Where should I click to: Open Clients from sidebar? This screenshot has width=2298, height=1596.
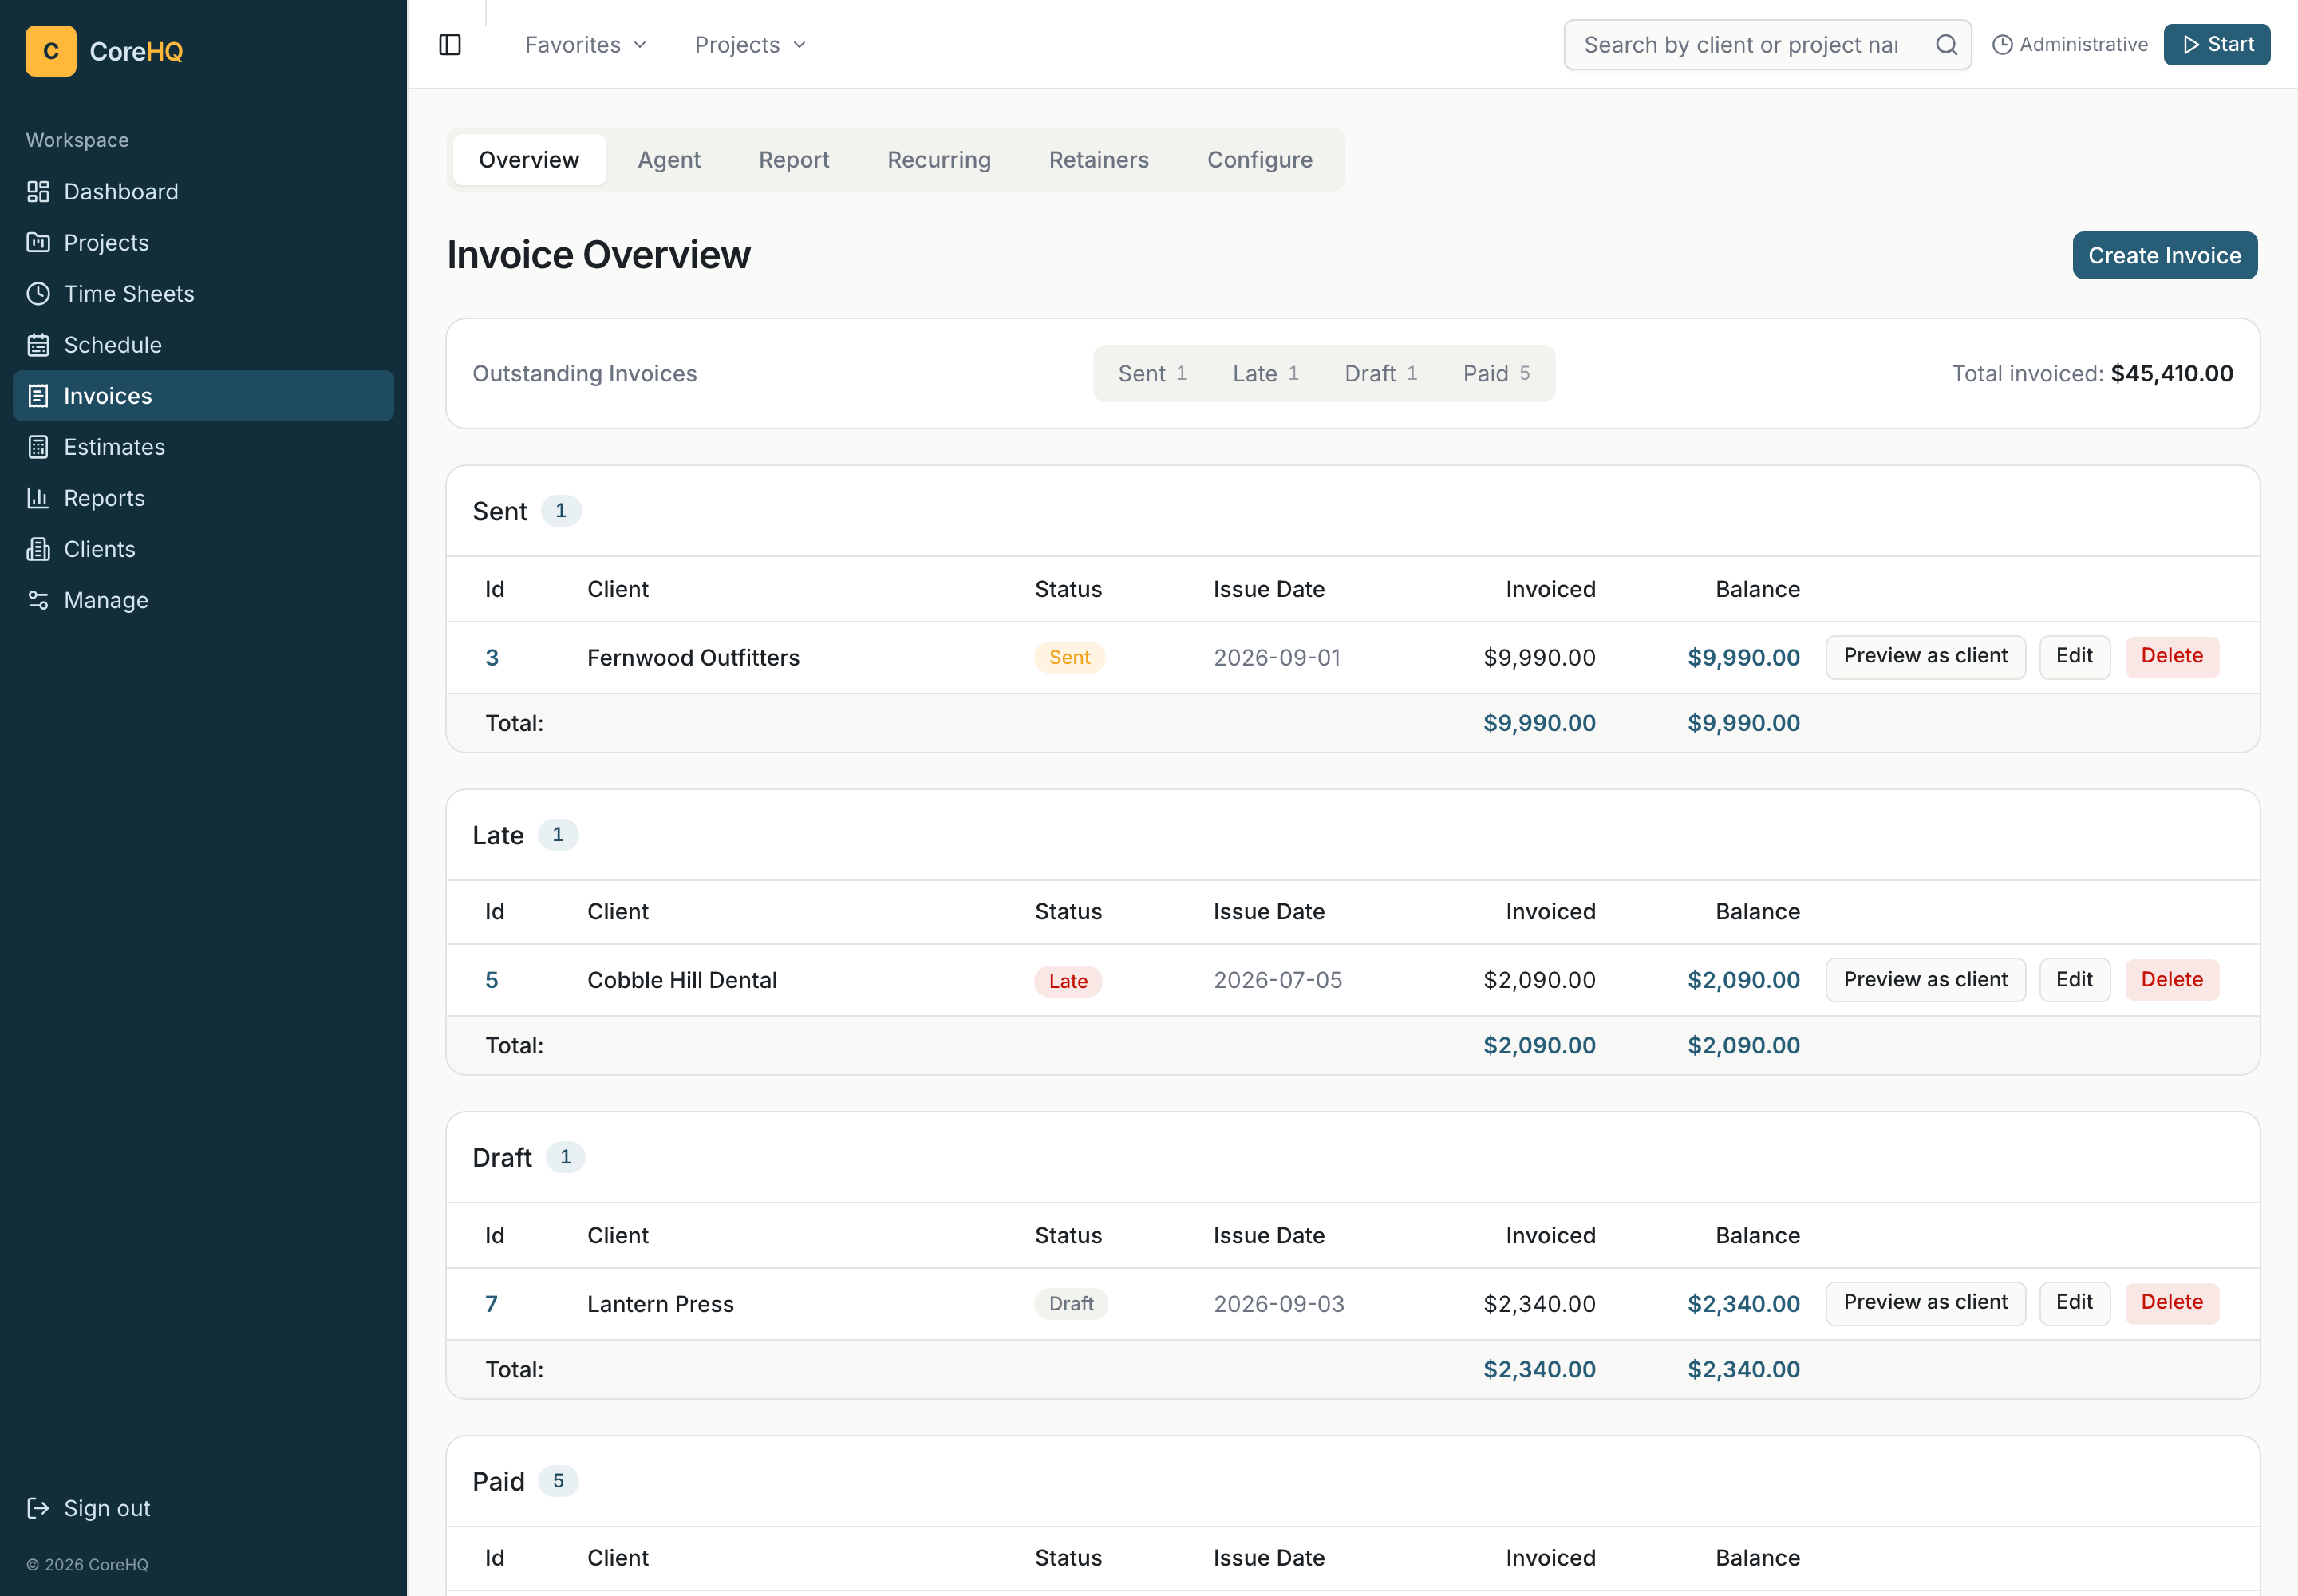point(203,549)
